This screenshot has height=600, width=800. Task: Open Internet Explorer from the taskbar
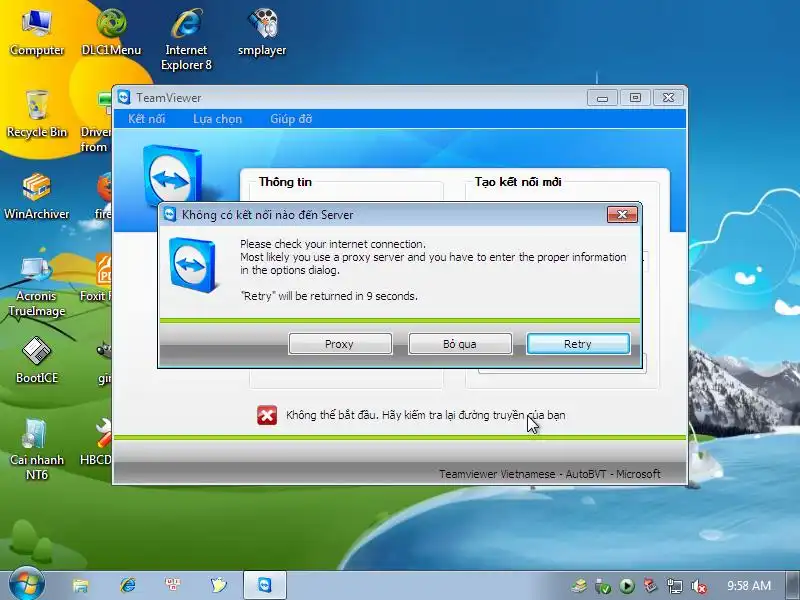click(128, 585)
